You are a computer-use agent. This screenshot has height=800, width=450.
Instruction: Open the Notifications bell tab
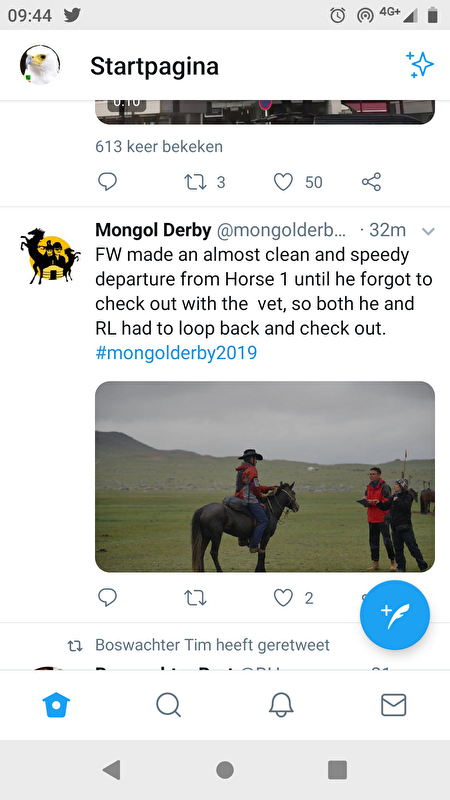click(x=281, y=705)
